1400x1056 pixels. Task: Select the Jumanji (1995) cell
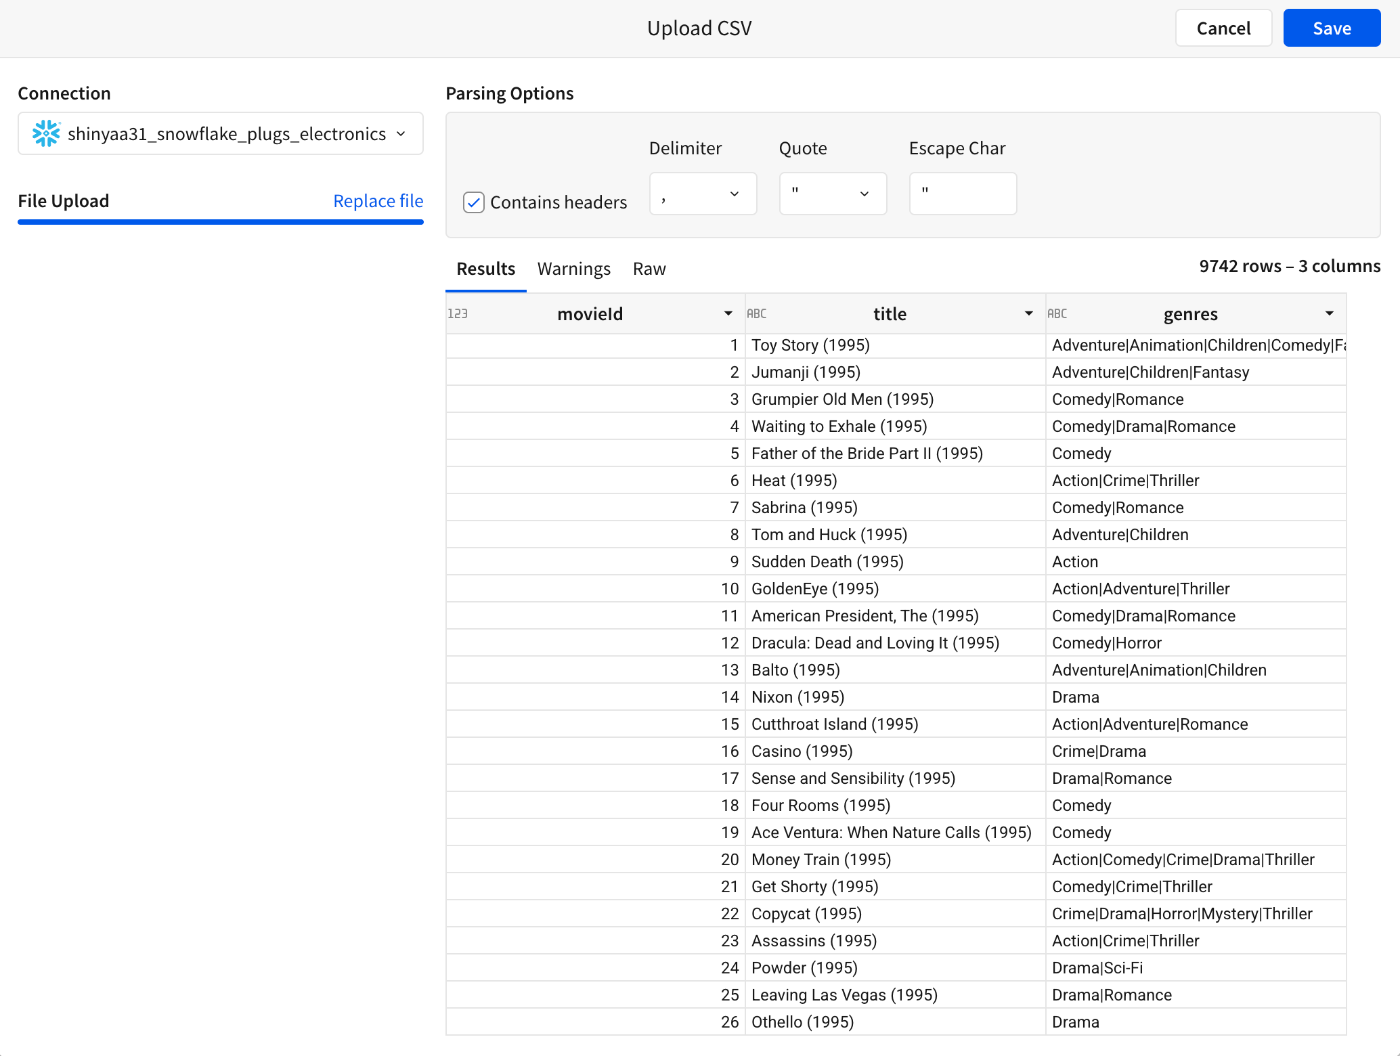[x=895, y=372]
